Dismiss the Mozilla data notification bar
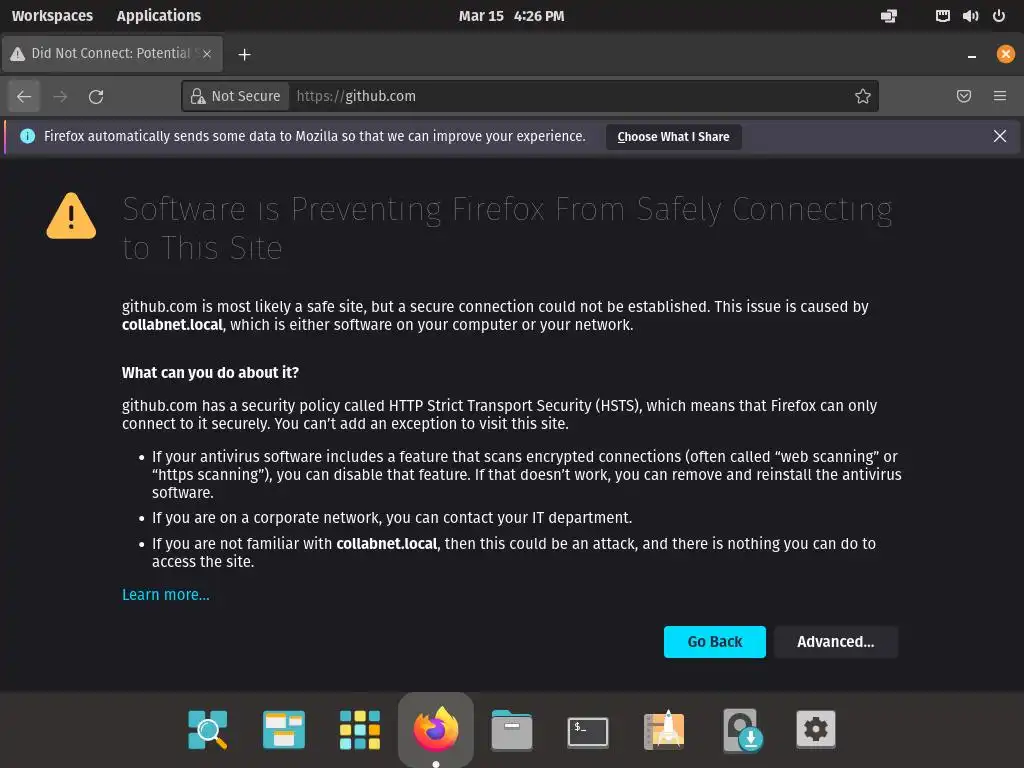 [x=999, y=136]
